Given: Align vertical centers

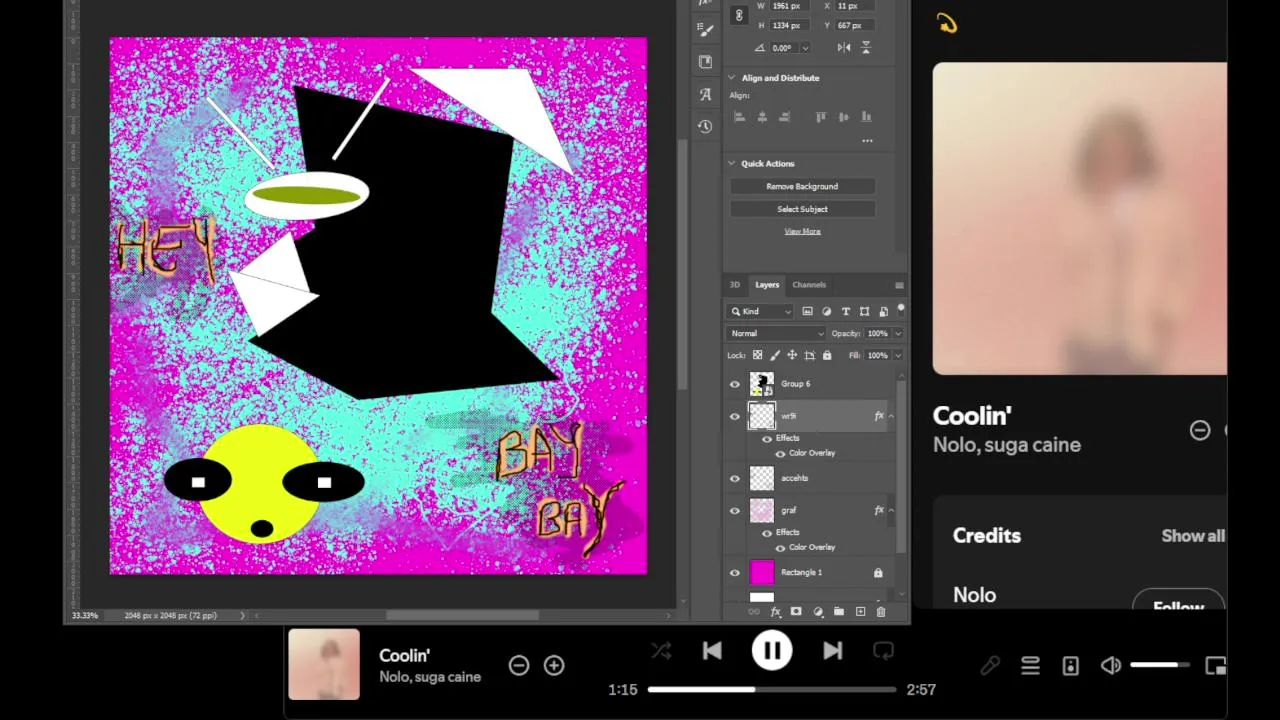Looking at the screenshot, I should [843, 117].
